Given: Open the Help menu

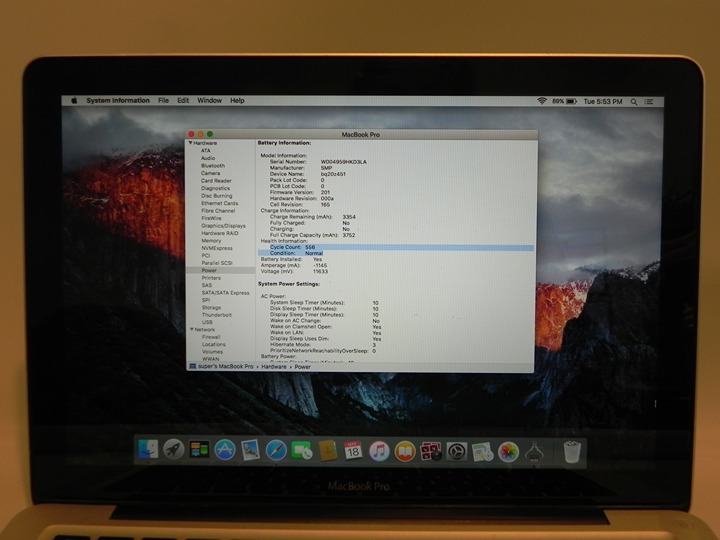Looking at the screenshot, I should (237, 100).
